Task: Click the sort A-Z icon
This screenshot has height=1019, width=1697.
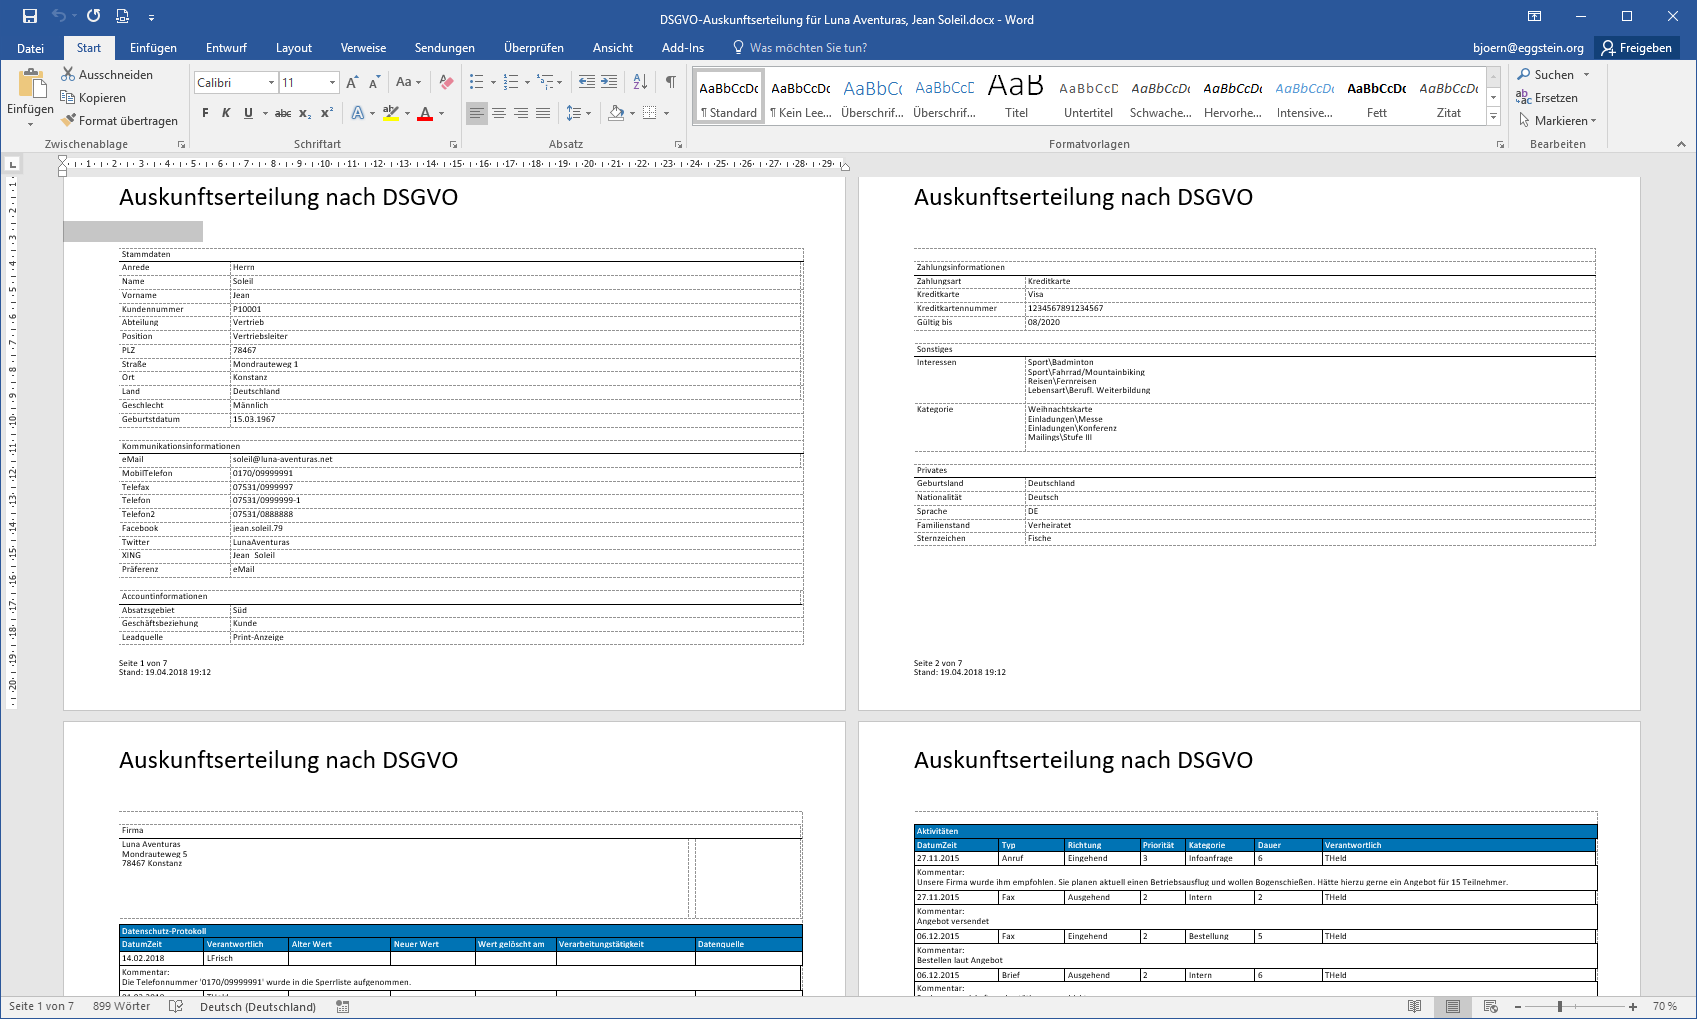Action: tap(640, 82)
